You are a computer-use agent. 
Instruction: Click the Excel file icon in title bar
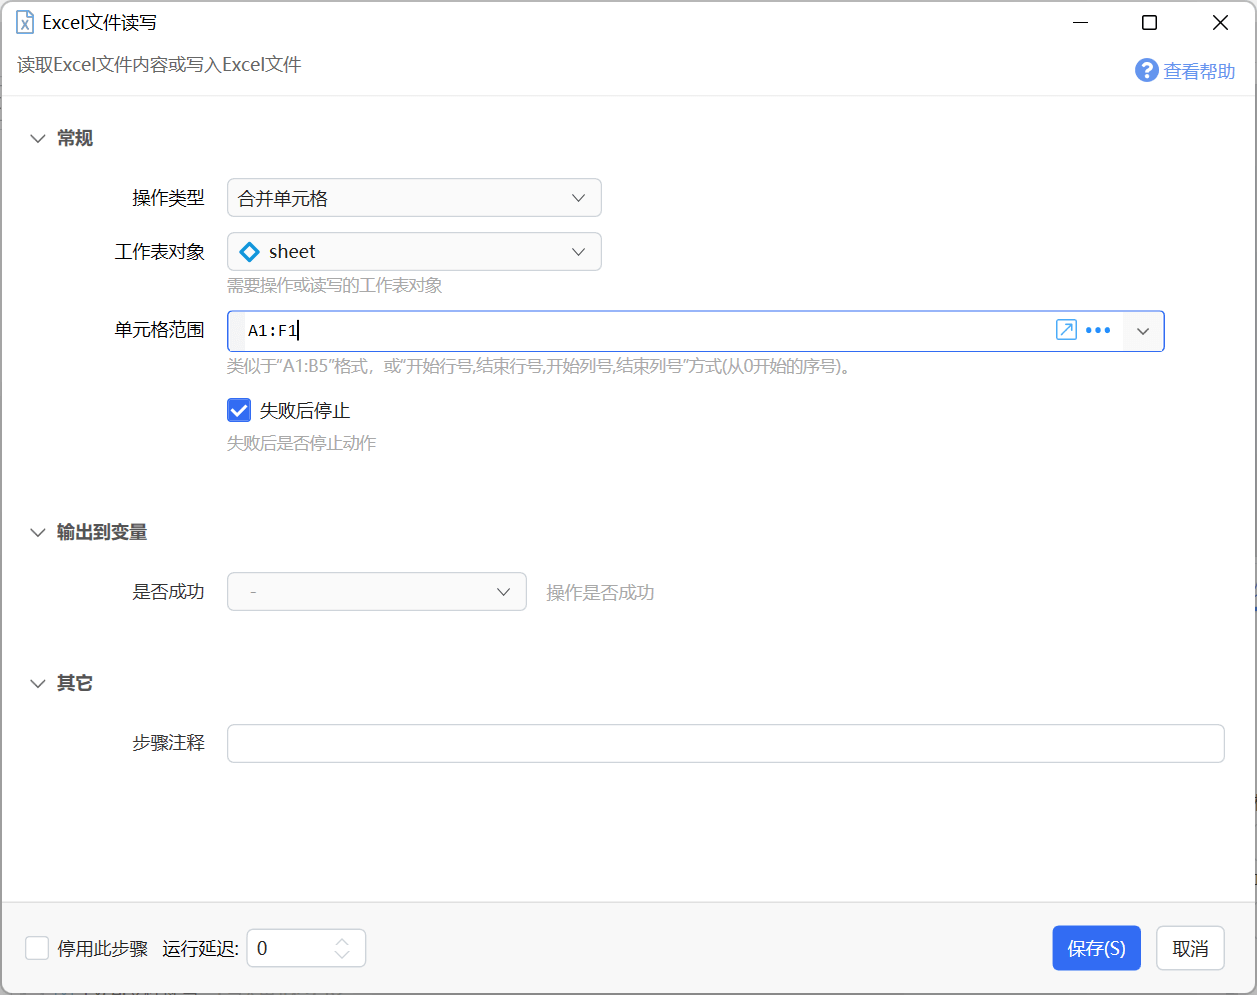[x=25, y=22]
